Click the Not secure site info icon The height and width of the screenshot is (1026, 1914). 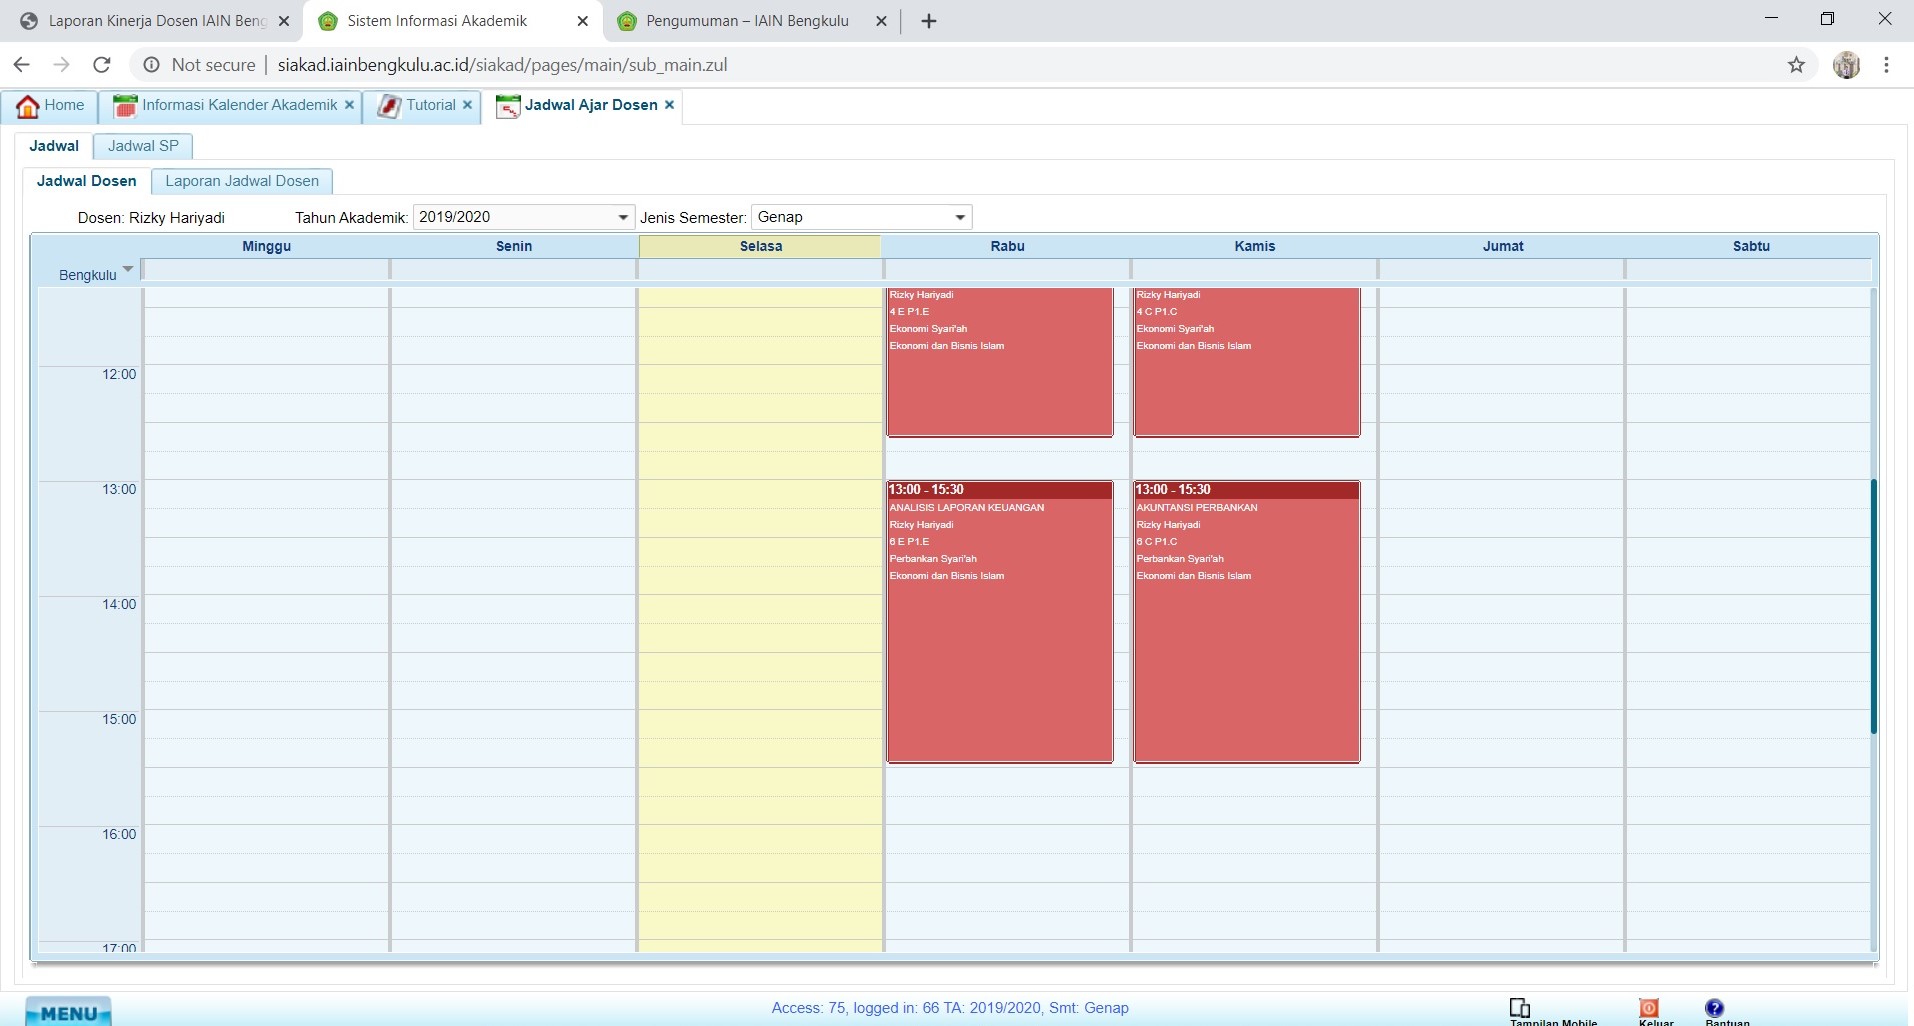(x=152, y=65)
